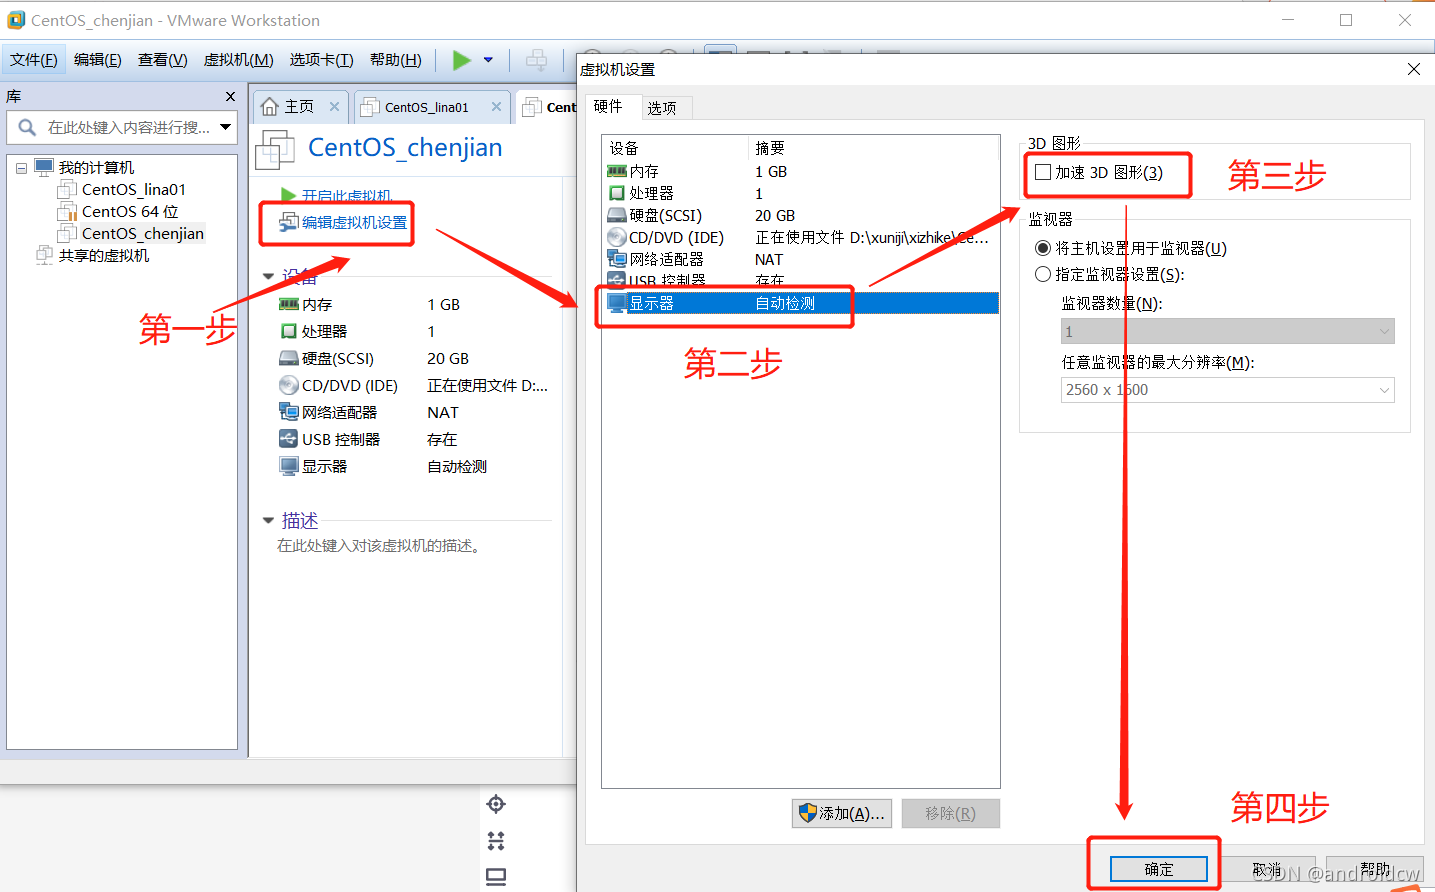Open the maximum resolution 2560 x 1600 dropdown
Viewport: 1435px width, 892px height.
1228,390
